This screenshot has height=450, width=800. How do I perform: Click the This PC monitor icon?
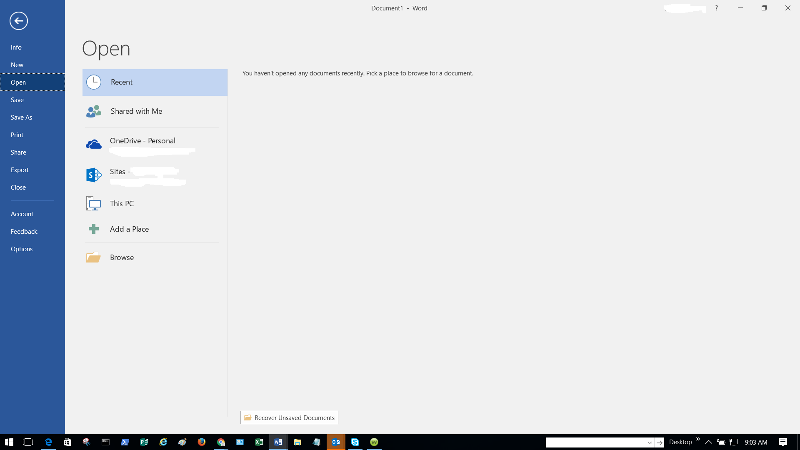click(x=94, y=204)
